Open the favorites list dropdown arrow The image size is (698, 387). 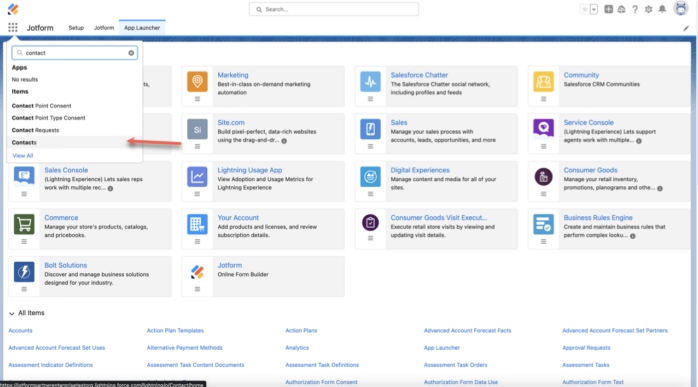coord(594,9)
